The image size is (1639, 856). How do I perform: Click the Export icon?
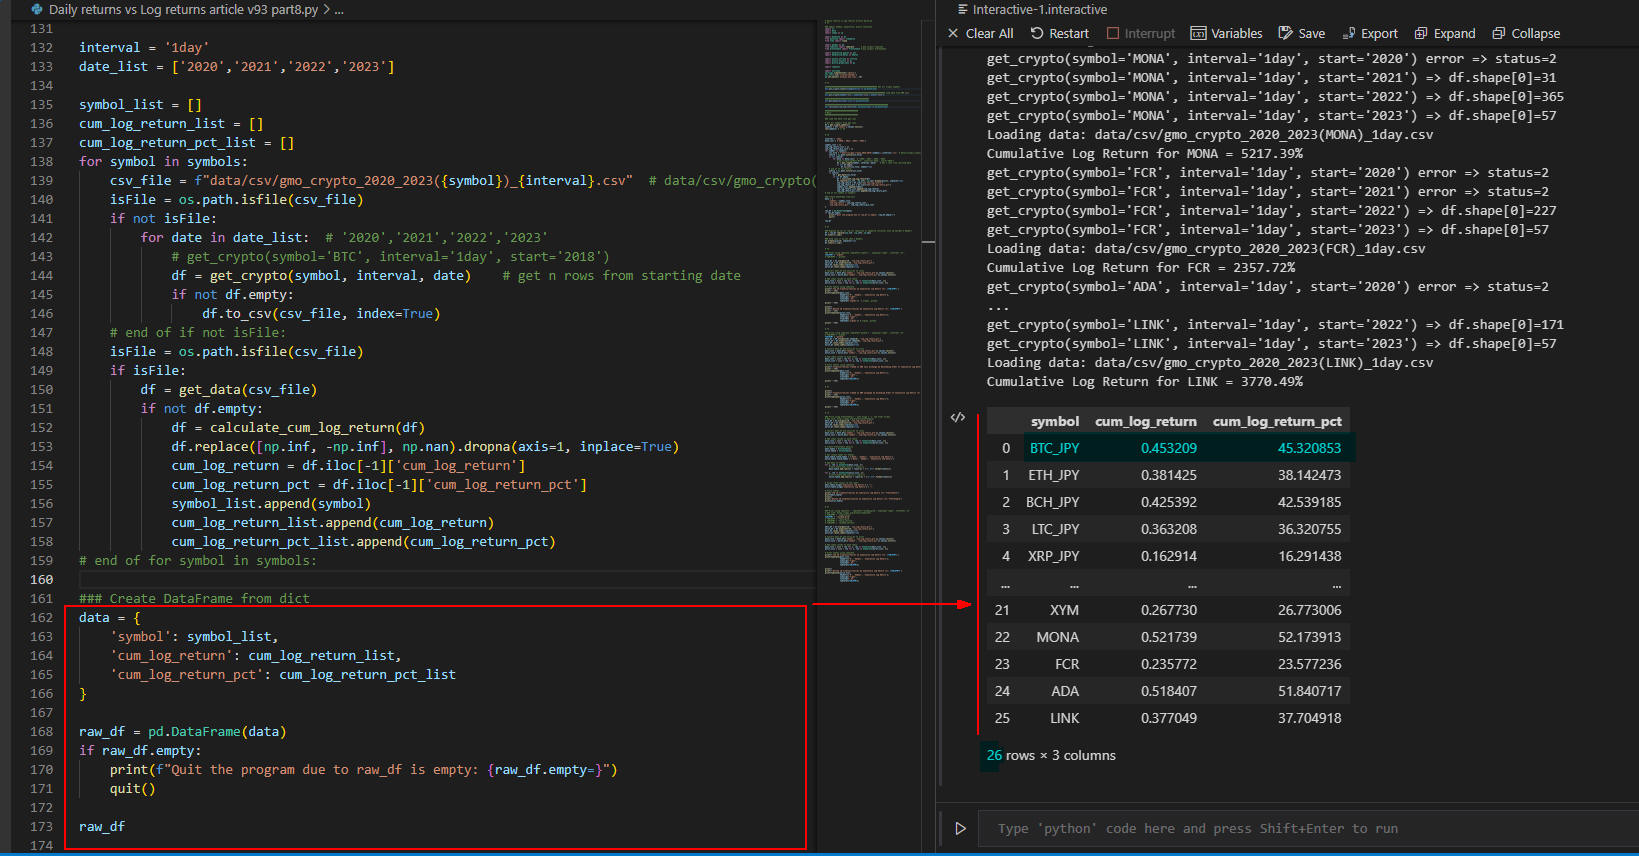click(1349, 33)
